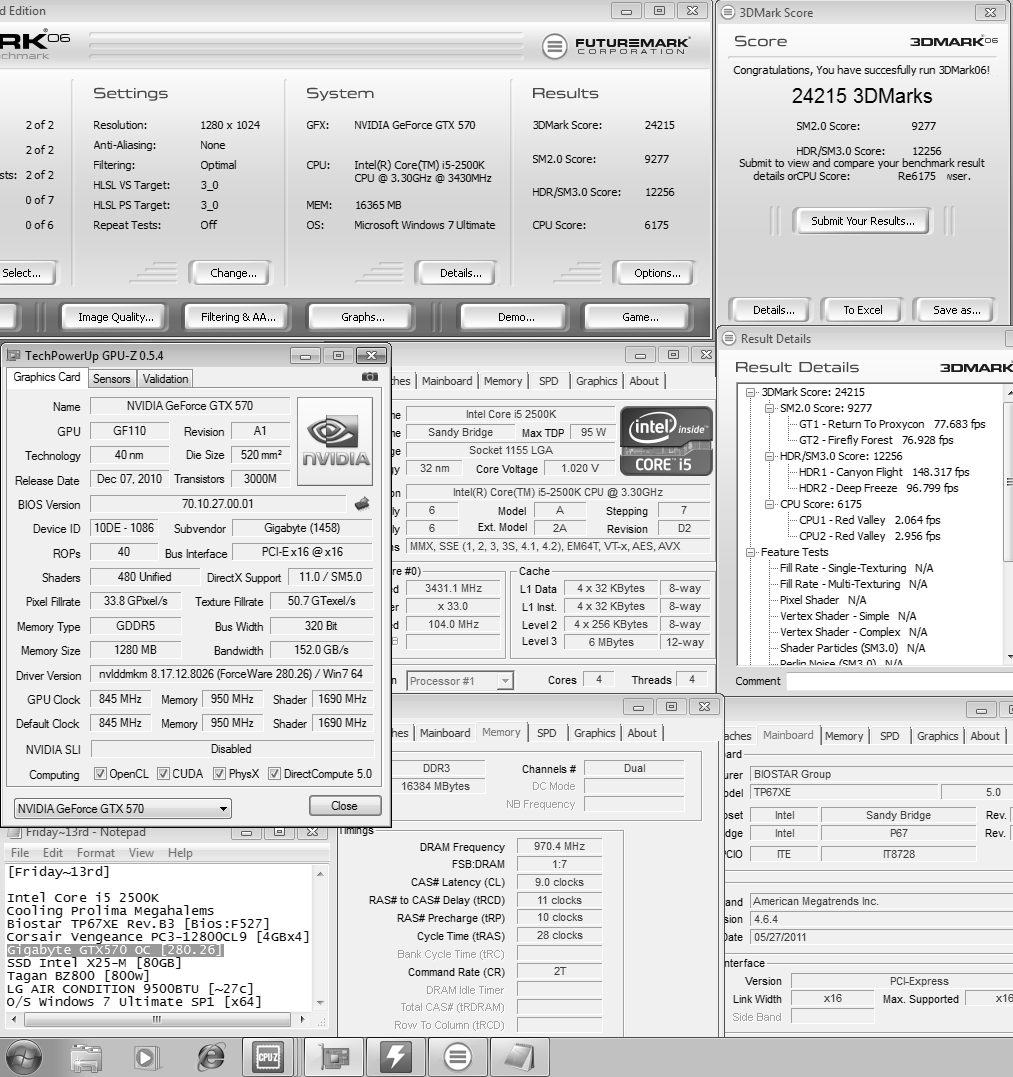Click the NVIDIA logo in GPU-Z
The width and height of the screenshot is (1013, 1077).
(335, 442)
